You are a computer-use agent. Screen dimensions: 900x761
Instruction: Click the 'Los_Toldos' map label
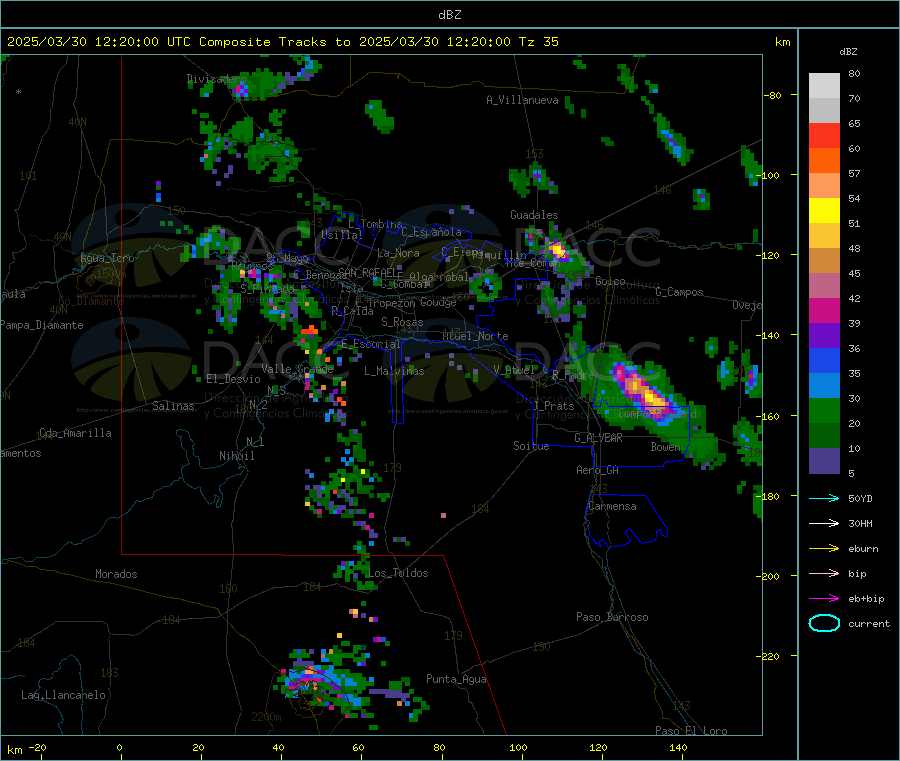point(398,573)
